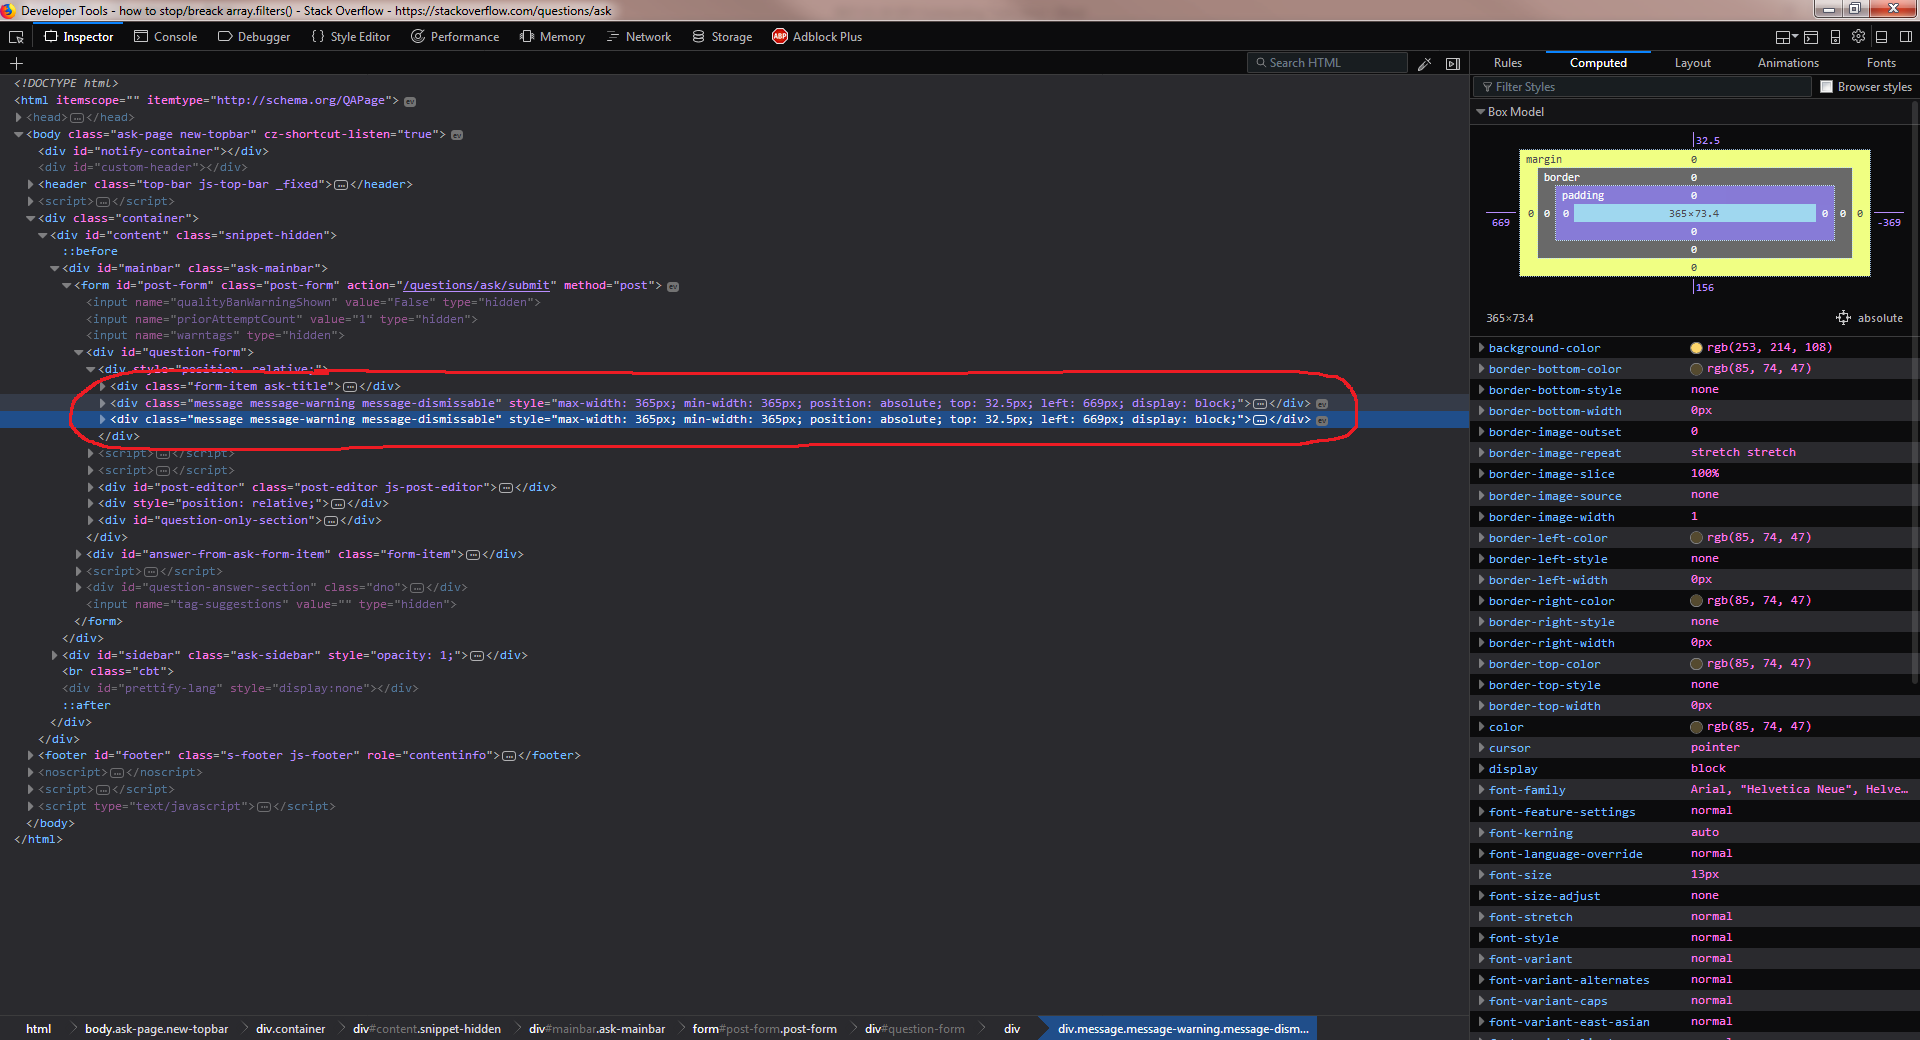Expand the footer element node
This screenshot has width=1920, height=1040.
pos(31,756)
